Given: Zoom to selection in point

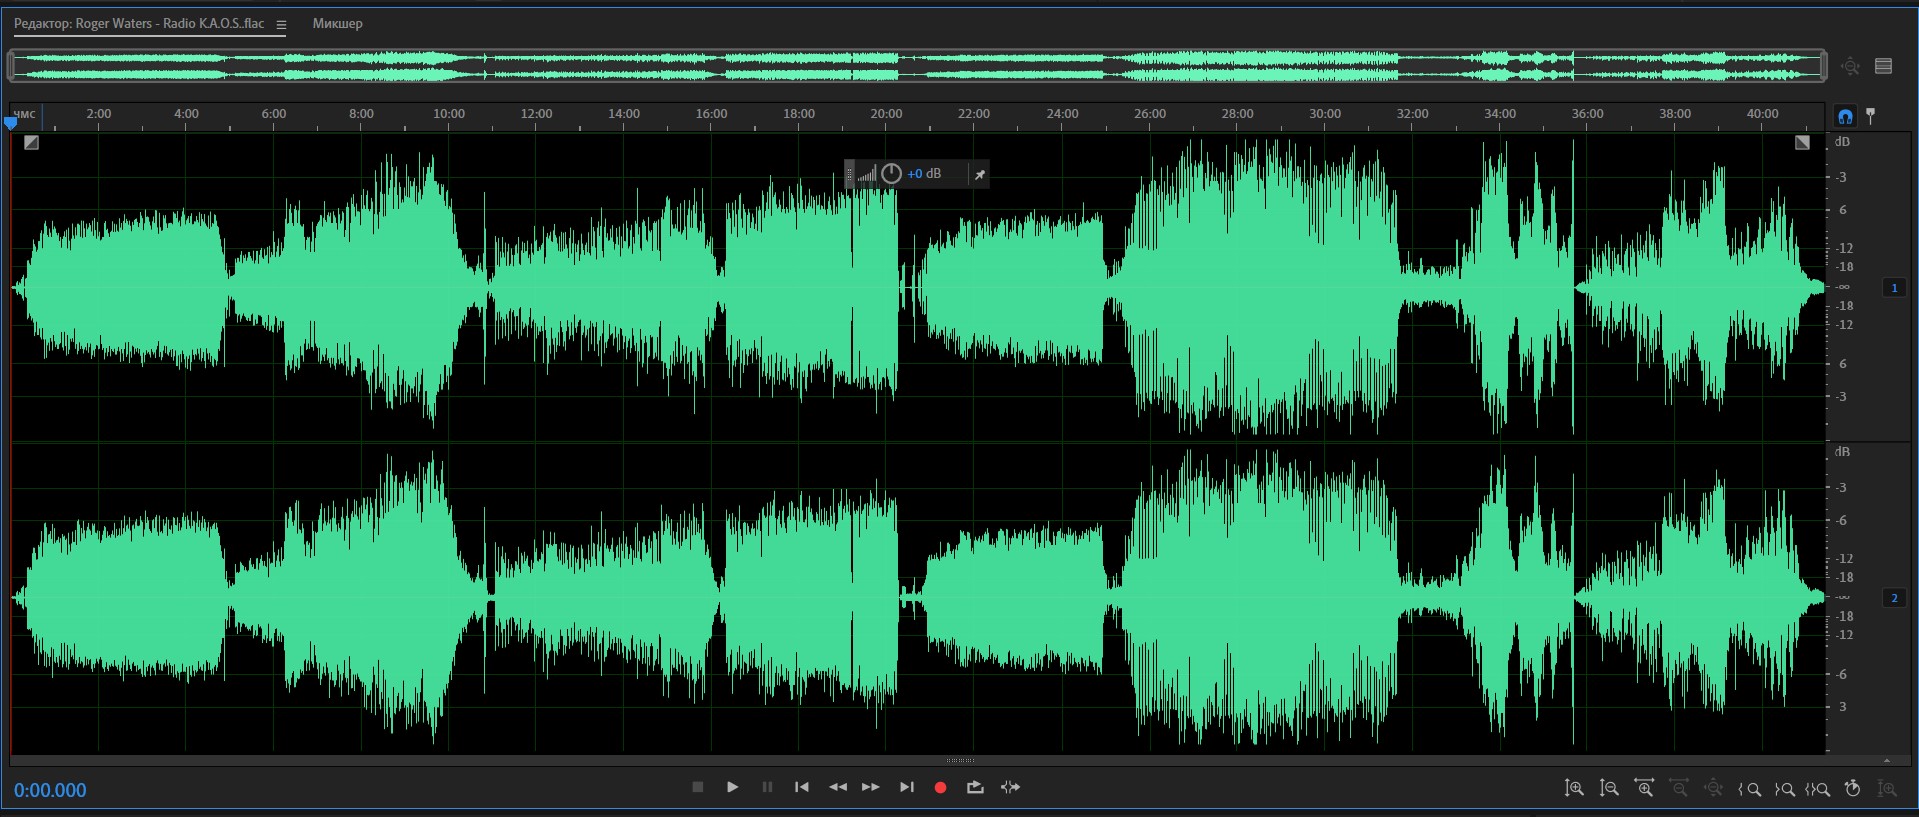Looking at the screenshot, I should [x=1749, y=789].
